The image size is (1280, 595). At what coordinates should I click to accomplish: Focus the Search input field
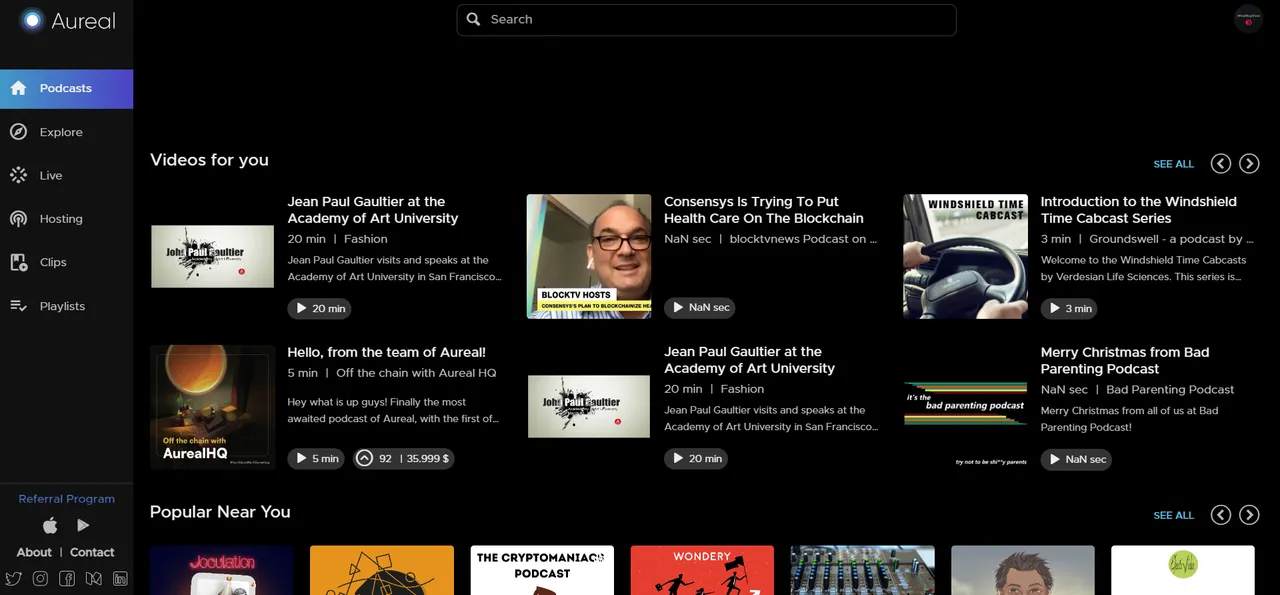[x=706, y=19]
